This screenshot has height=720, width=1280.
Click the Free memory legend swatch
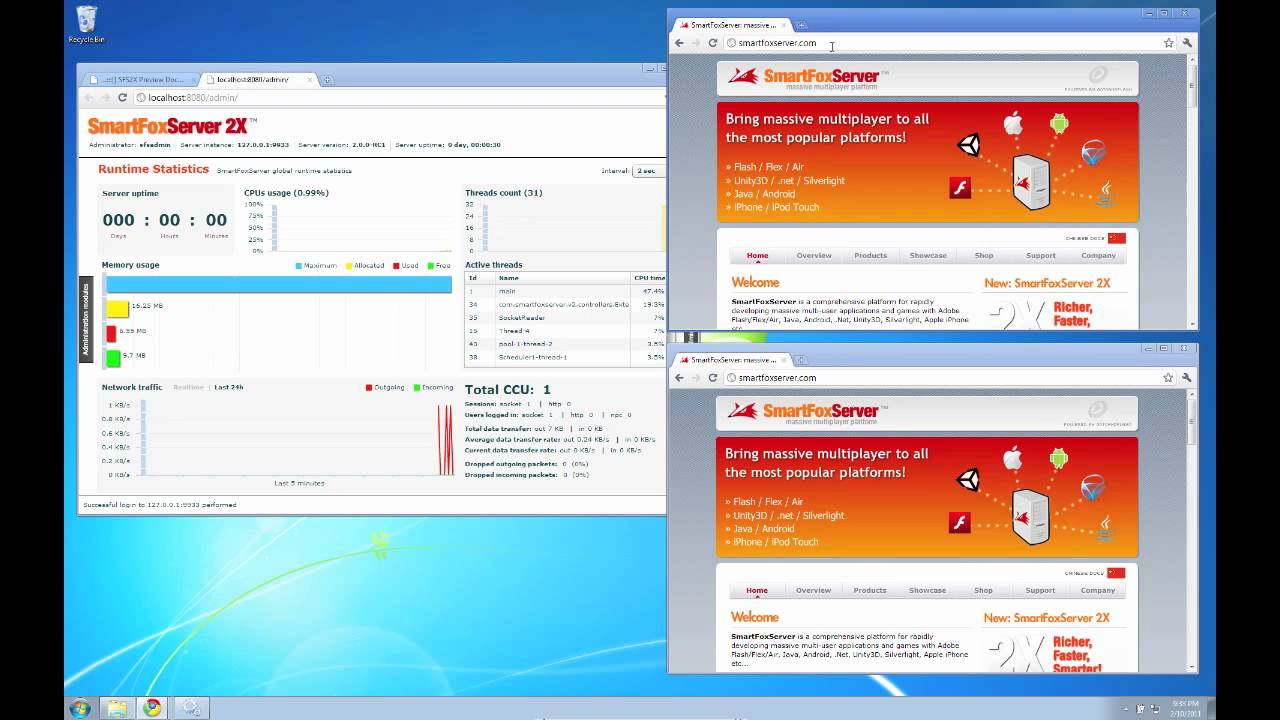(431, 266)
